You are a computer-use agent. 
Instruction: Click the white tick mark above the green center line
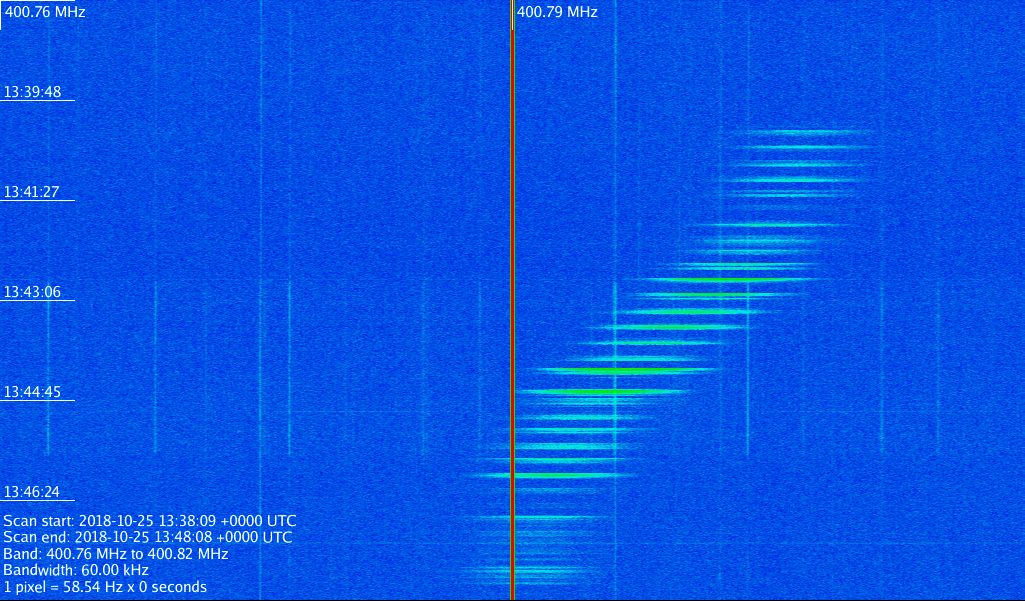point(513,14)
